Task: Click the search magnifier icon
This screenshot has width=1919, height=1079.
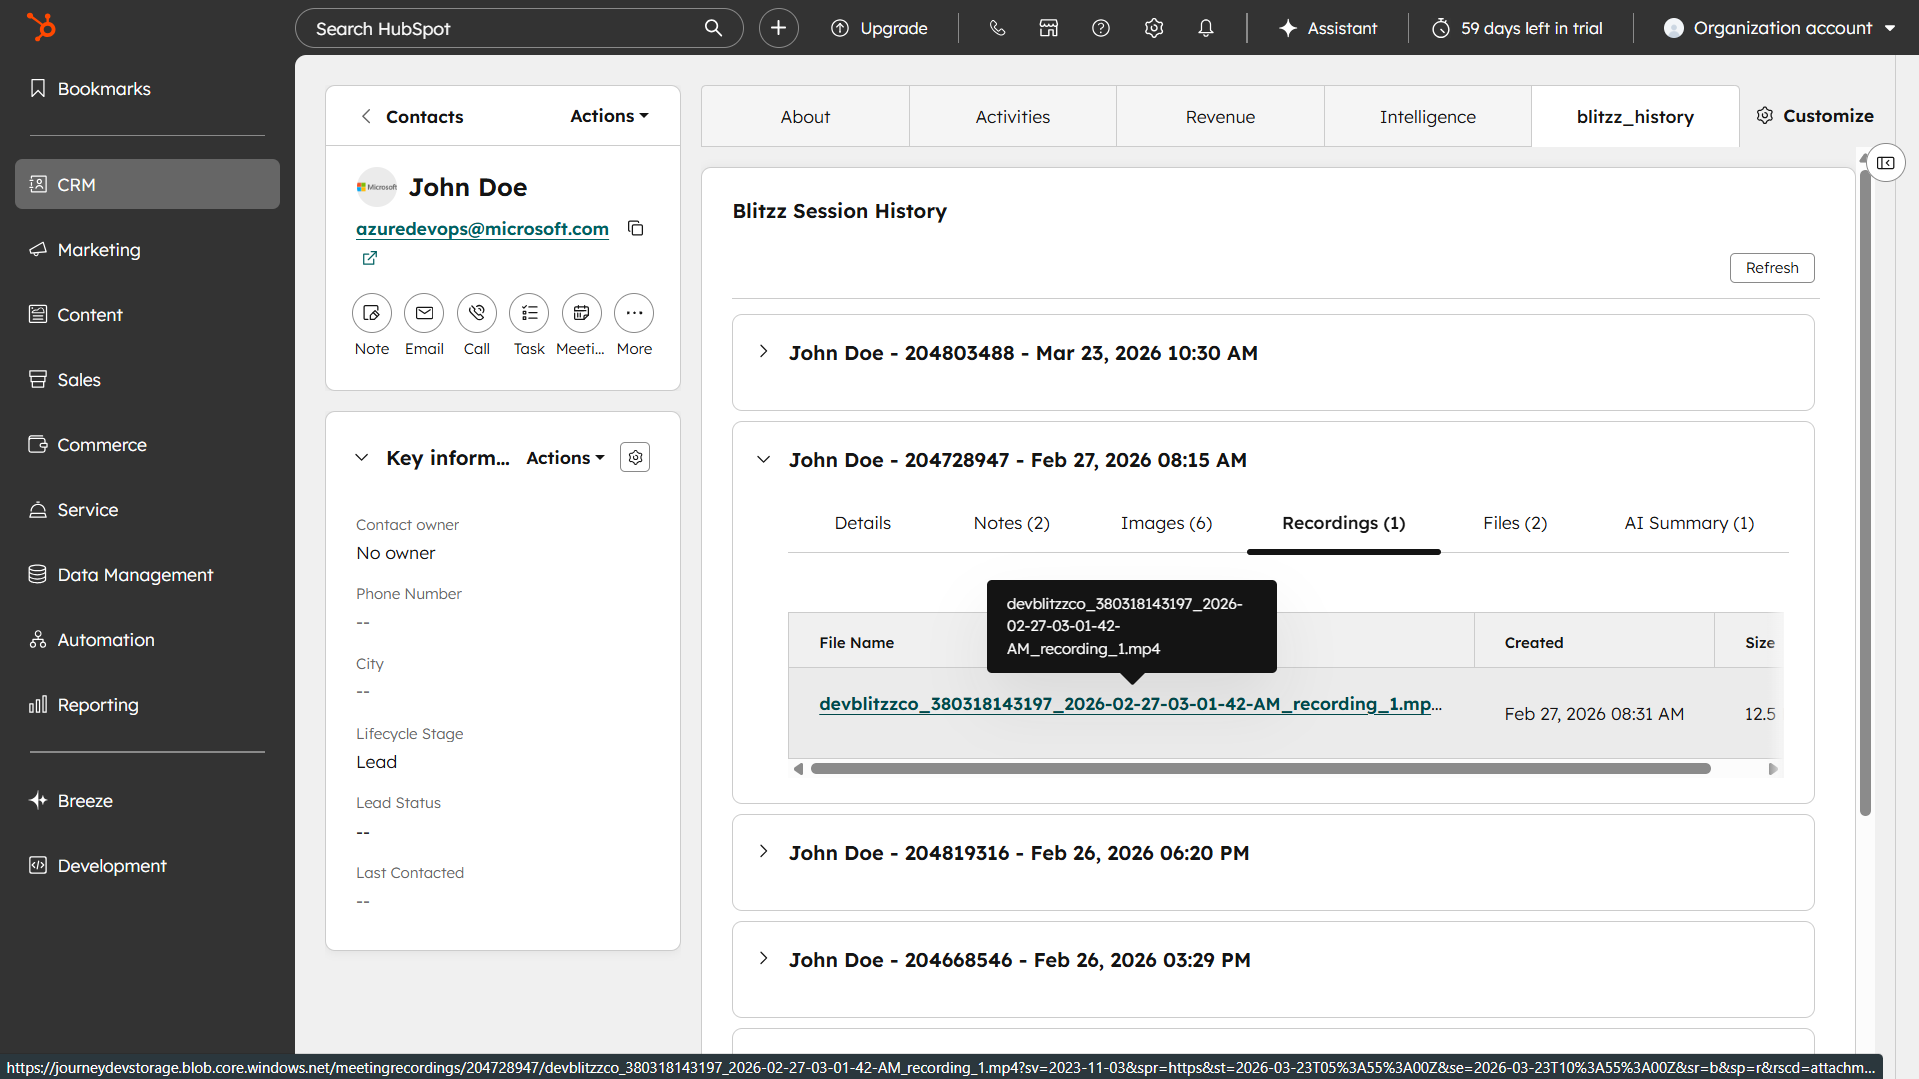Action: coord(713,28)
